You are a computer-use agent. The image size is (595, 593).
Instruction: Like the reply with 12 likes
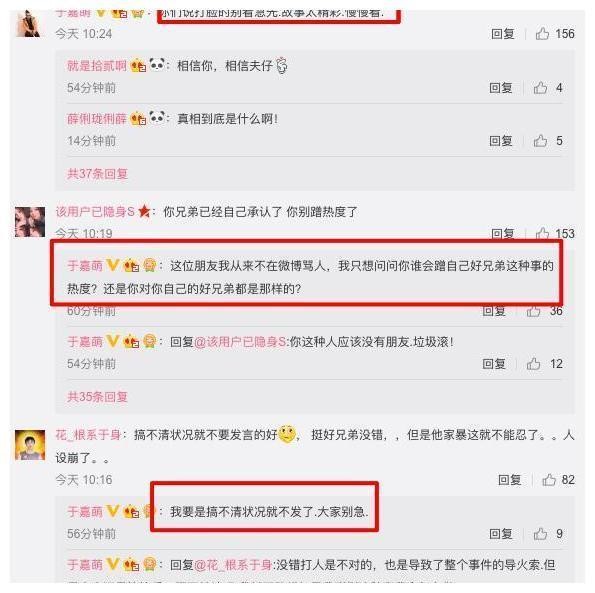point(534,364)
